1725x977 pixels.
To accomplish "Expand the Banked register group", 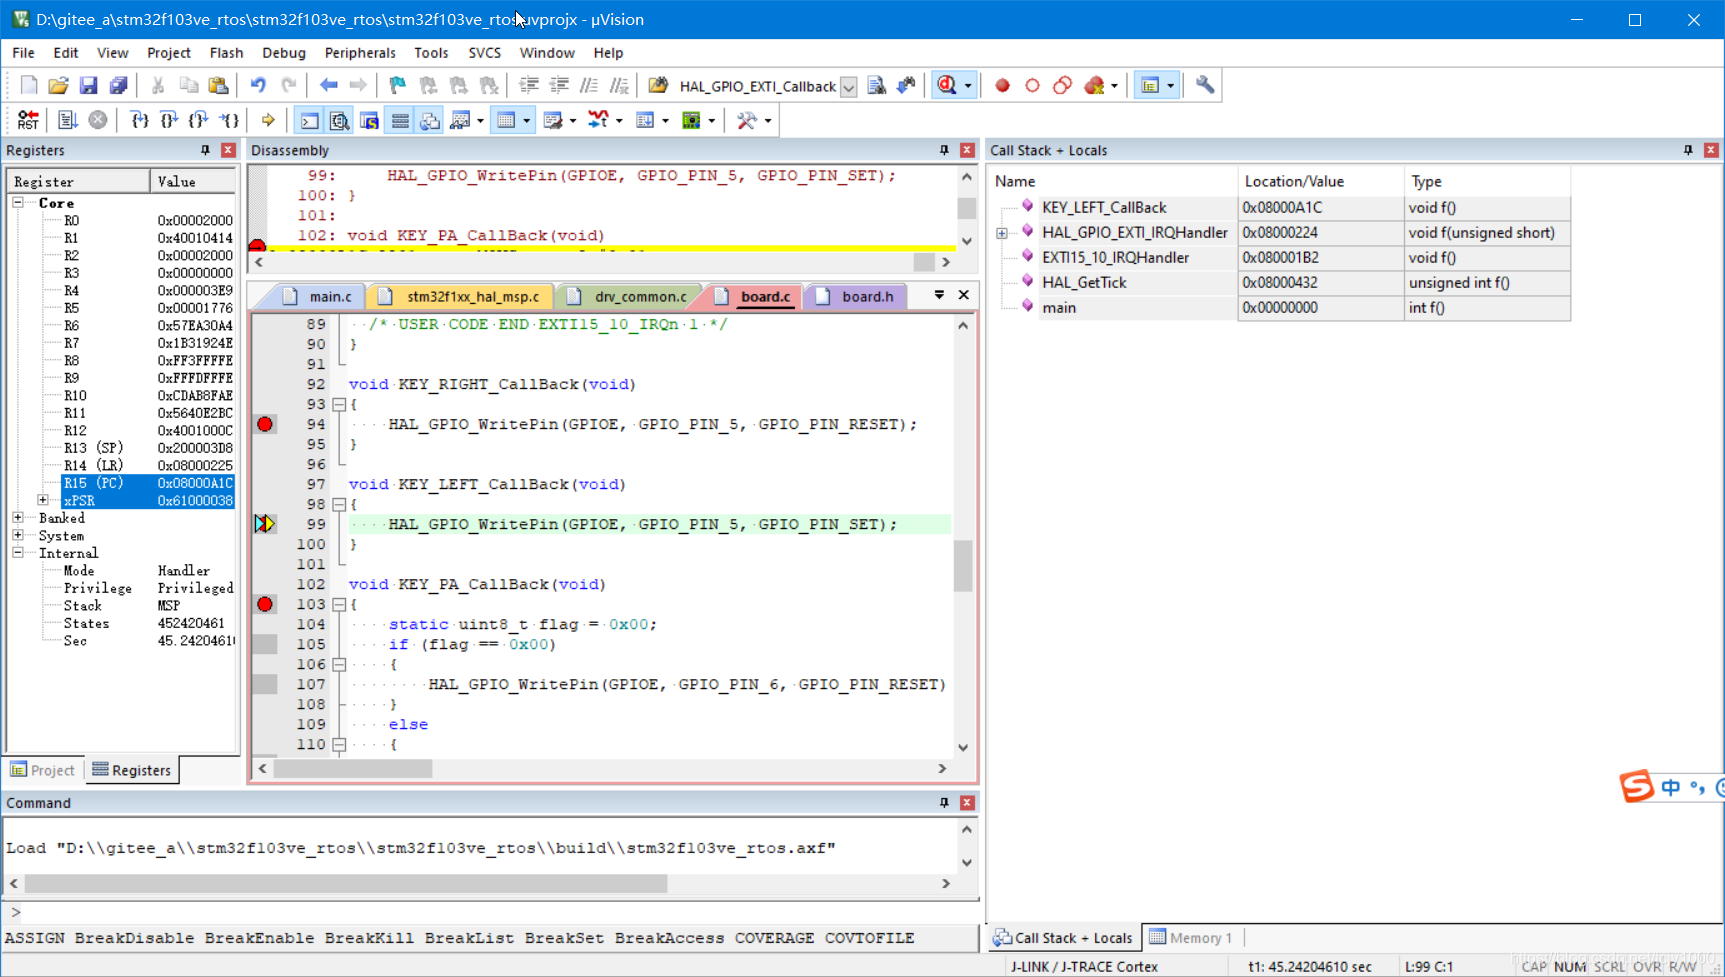I will (x=18, y=518).
